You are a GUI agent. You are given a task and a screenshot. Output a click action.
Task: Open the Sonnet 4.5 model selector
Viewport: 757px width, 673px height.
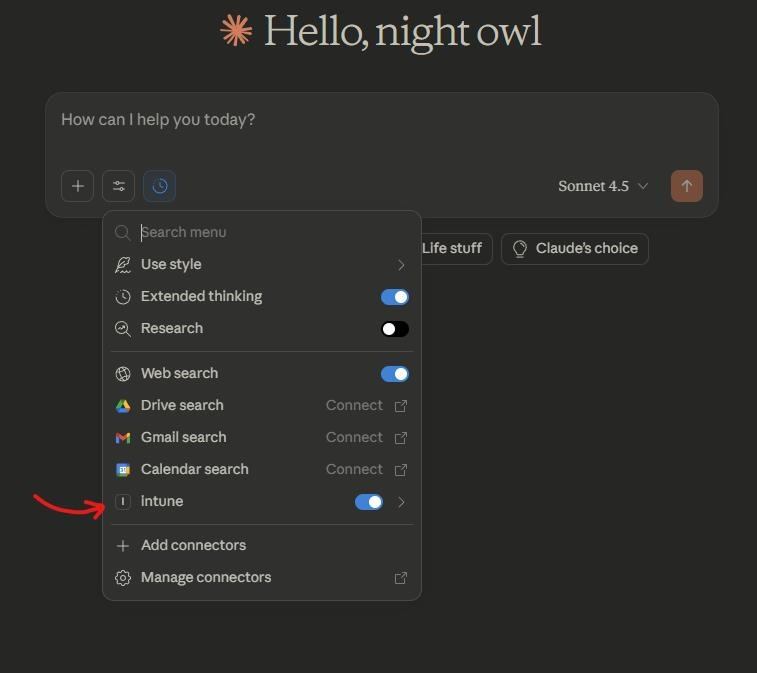coord(603,186)
